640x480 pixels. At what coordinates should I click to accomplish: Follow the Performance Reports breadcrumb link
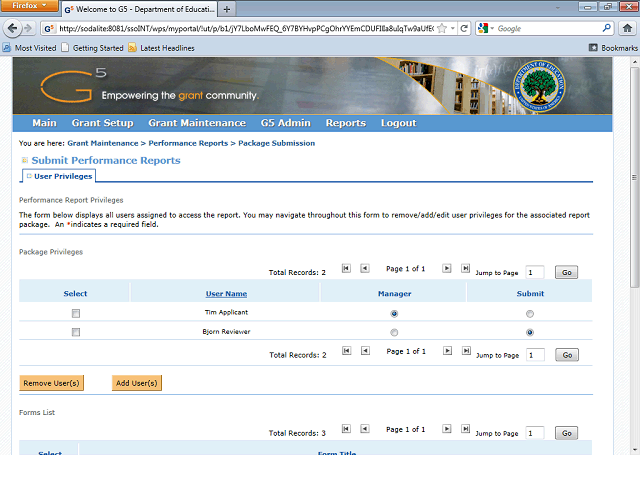(x=188, y=143)
